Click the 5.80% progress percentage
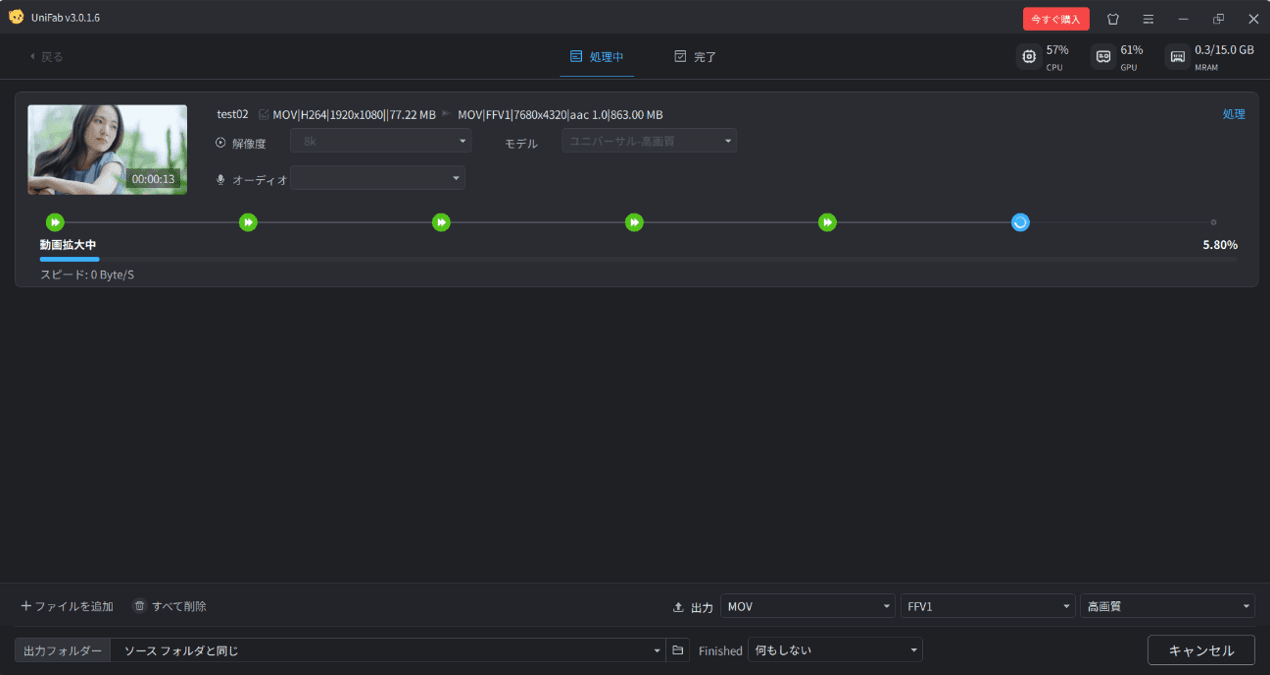1270x675 pixels. (1220, 245)
